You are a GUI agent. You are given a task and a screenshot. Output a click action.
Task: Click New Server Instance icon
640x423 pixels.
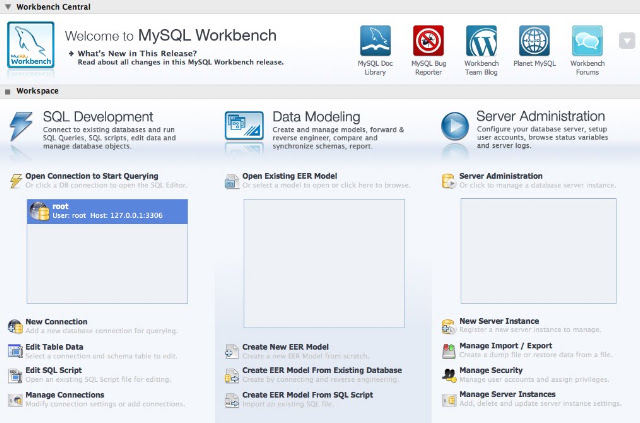(449, 326)
